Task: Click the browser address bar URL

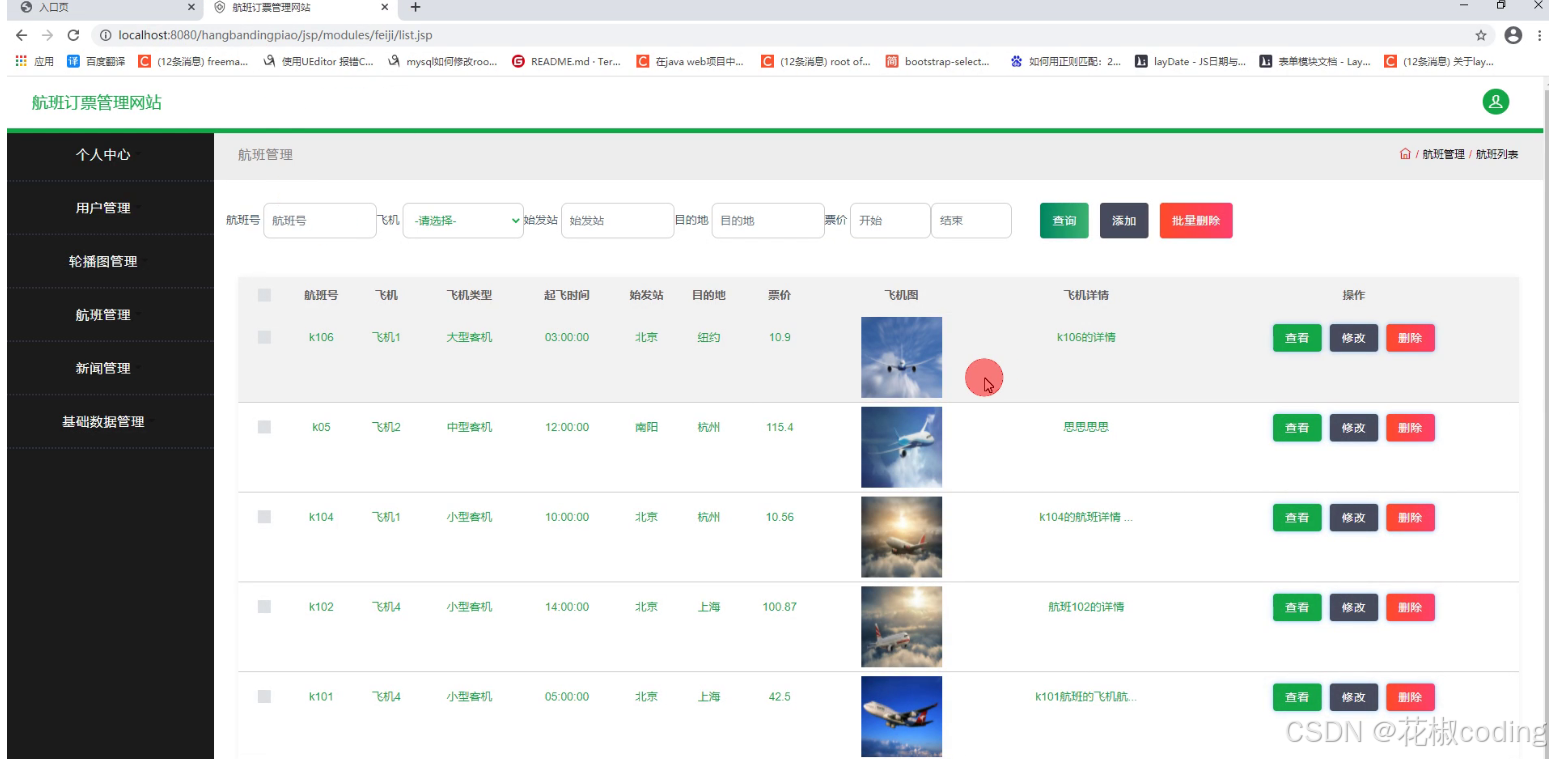Action: [275, 35]
